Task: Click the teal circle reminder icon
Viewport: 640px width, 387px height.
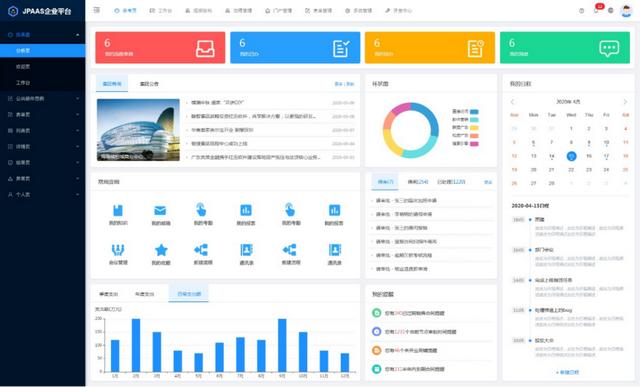Action: (376, 369)
